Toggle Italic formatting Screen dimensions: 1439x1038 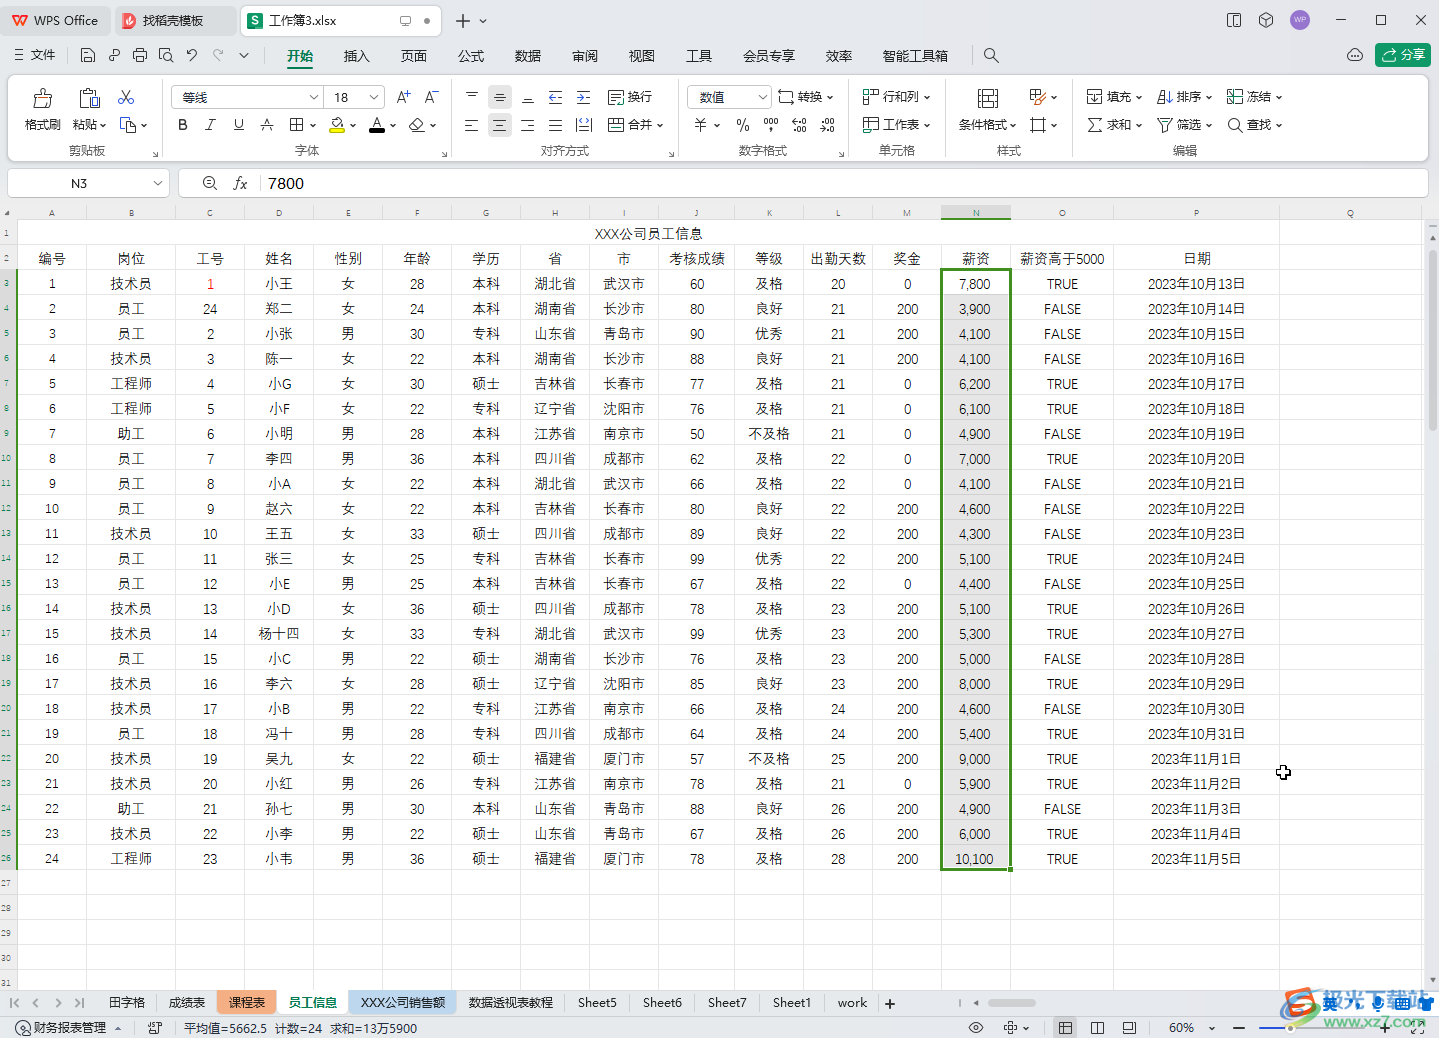(210, 125)
